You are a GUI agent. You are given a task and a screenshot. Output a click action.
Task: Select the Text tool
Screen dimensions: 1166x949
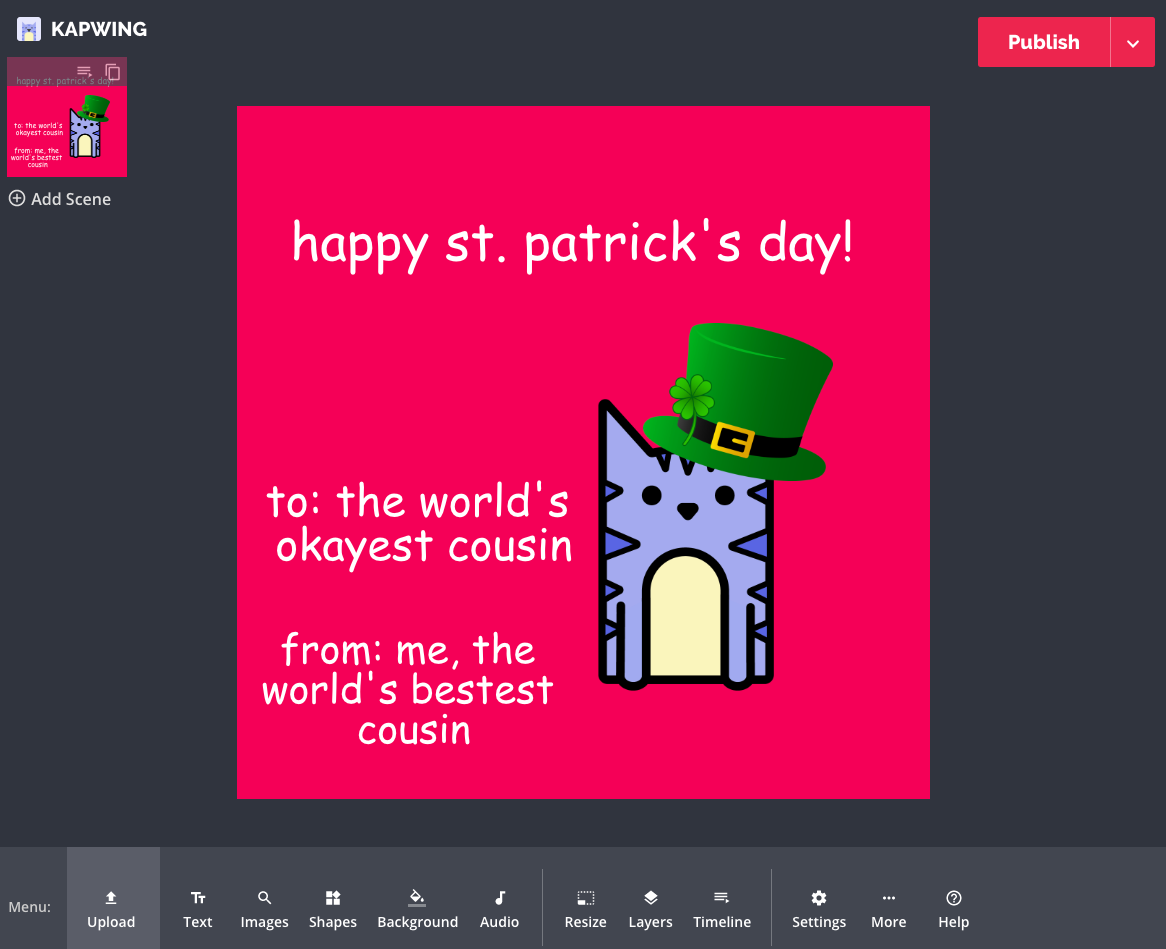198,908
